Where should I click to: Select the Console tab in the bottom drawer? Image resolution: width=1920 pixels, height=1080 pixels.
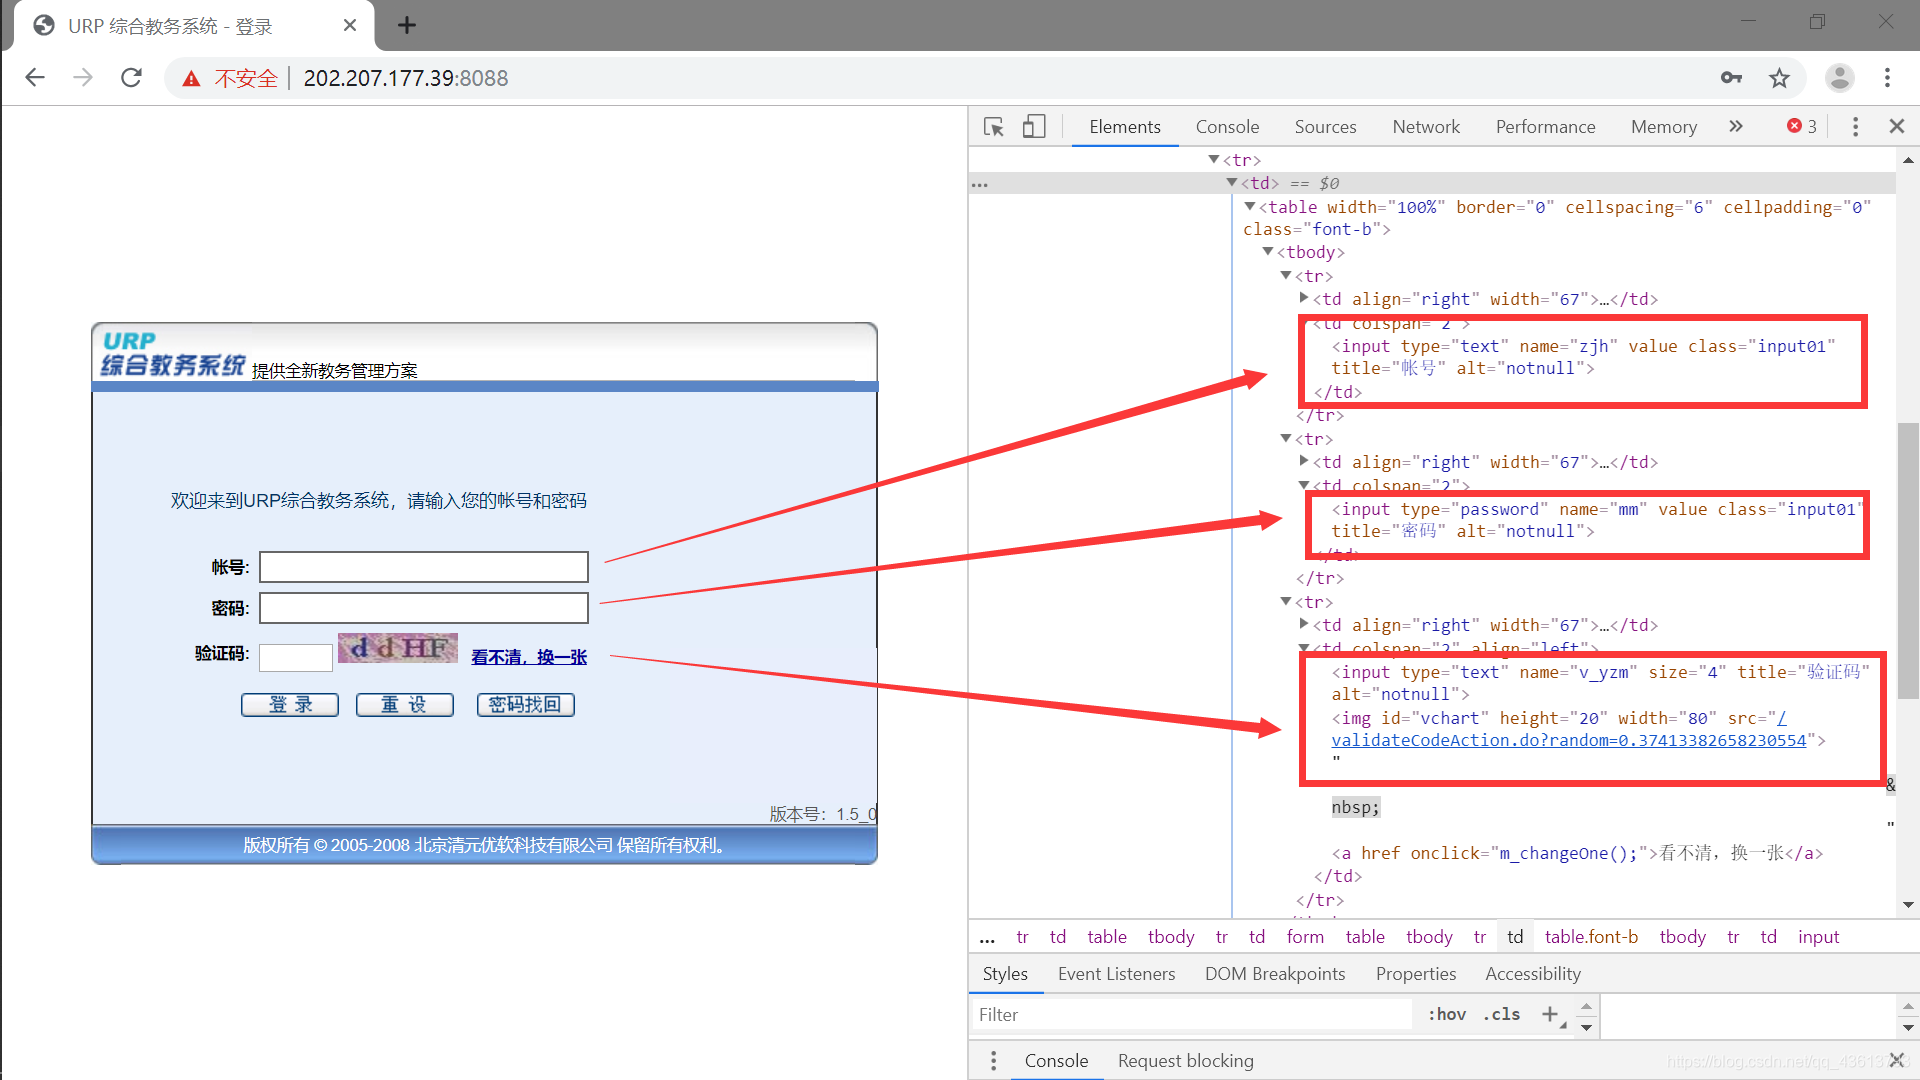coord(1056,1061)
